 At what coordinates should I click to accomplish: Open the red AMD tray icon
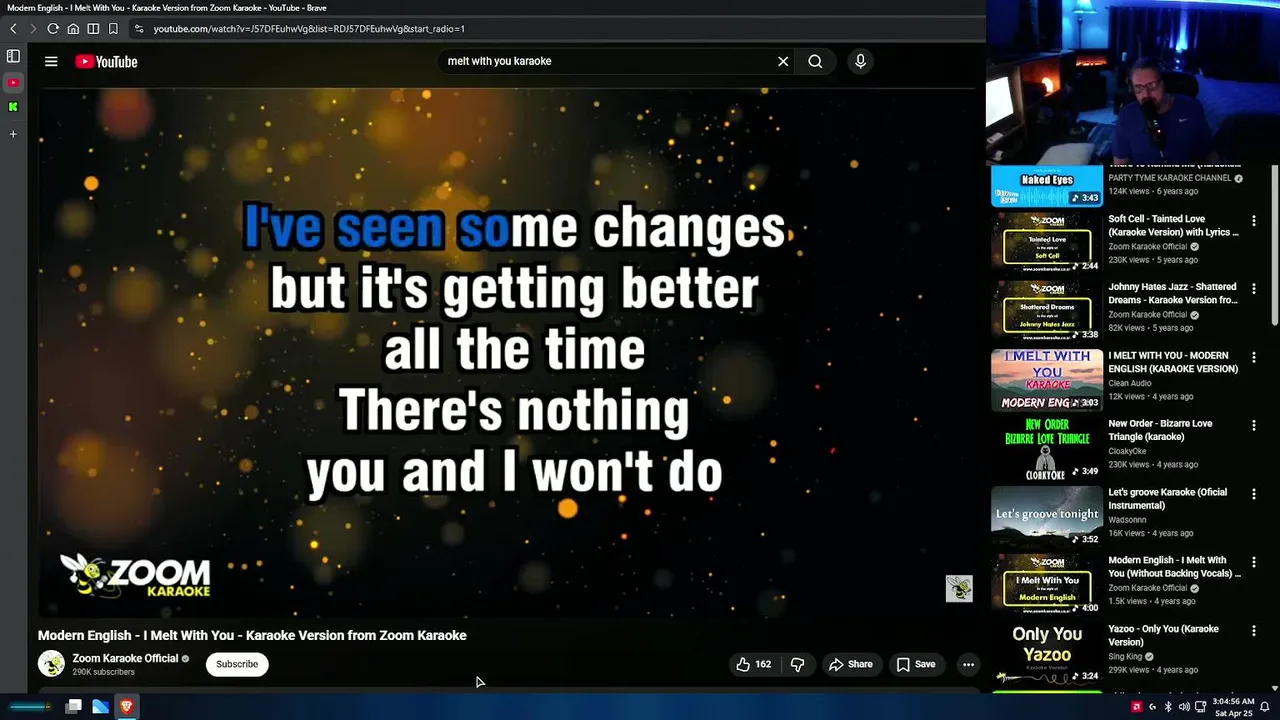[x=1136, y=707]
